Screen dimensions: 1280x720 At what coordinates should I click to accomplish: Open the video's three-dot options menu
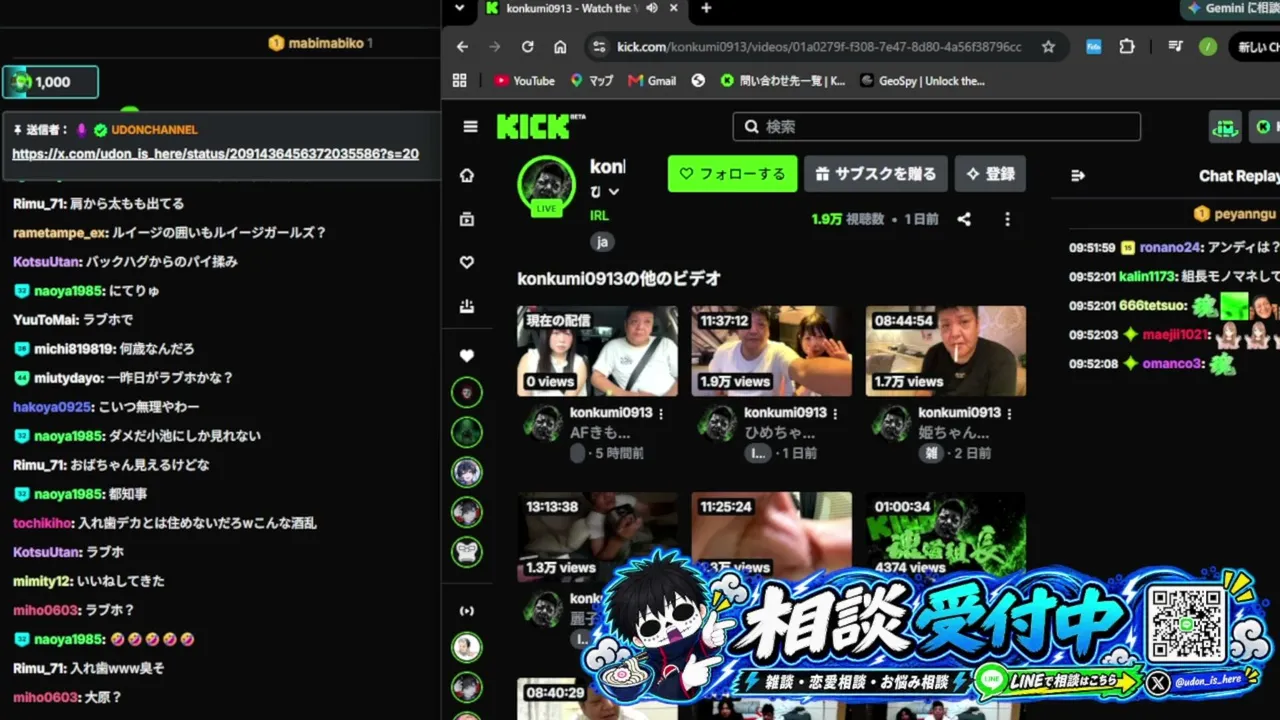point(1007,219)
